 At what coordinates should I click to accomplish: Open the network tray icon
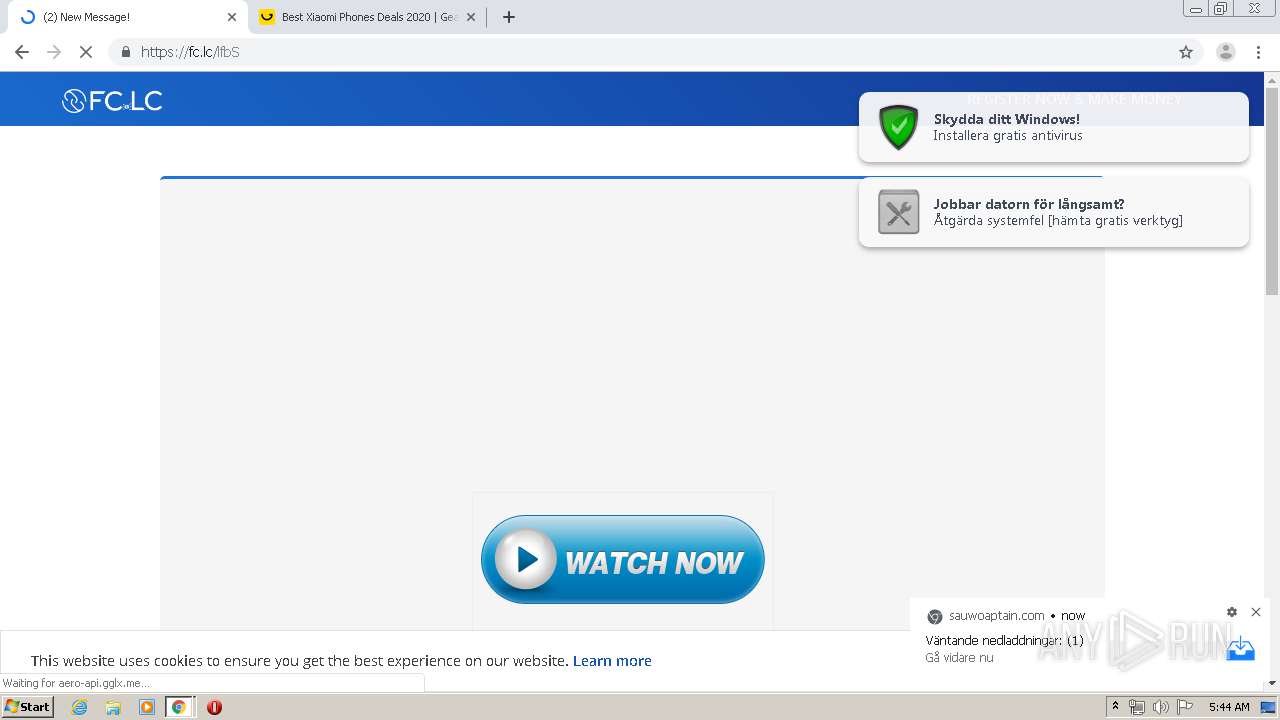1137,707
